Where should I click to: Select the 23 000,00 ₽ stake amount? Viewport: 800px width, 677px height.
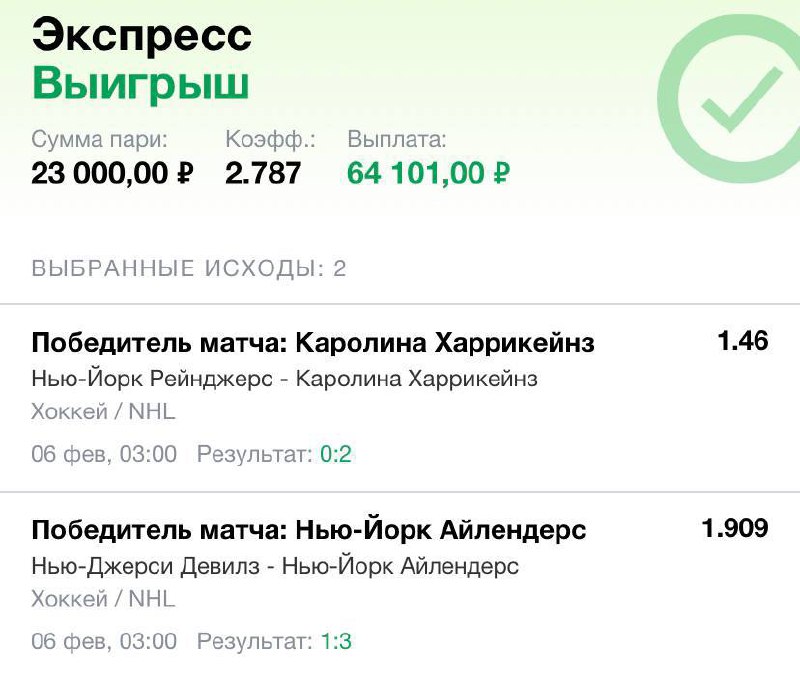coord(112,173)
